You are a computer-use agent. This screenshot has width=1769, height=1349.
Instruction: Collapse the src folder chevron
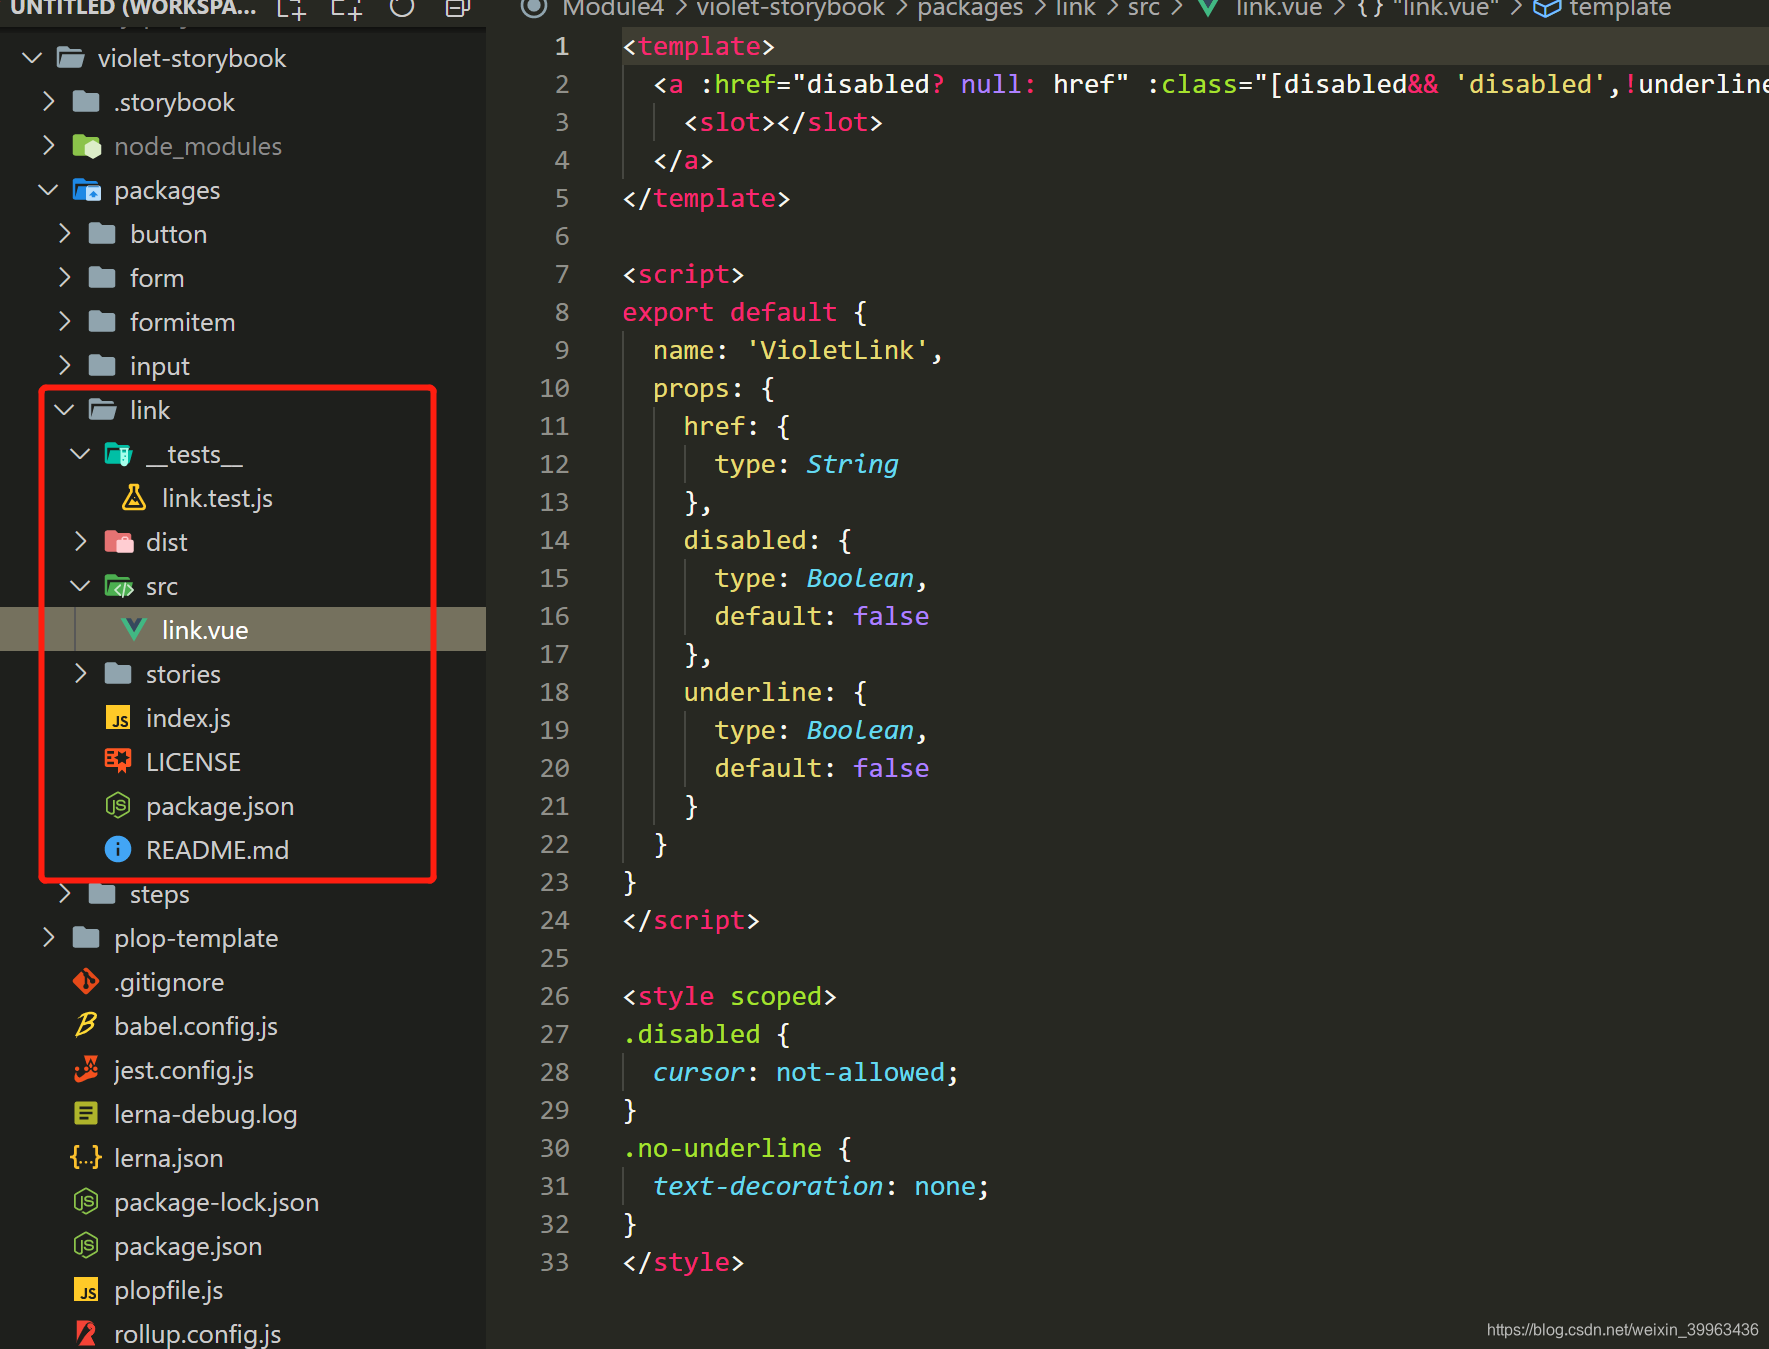(x=80, y=586)
